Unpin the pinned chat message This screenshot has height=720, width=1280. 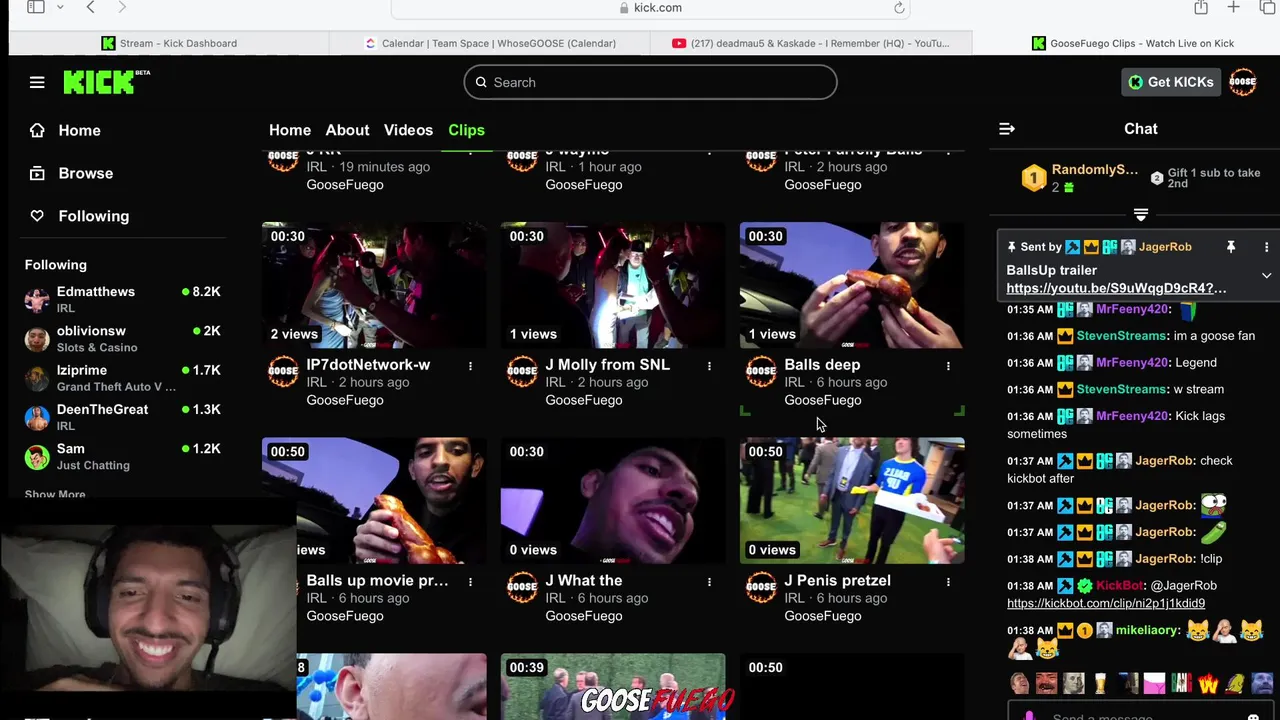click(x=1231, y=247)
